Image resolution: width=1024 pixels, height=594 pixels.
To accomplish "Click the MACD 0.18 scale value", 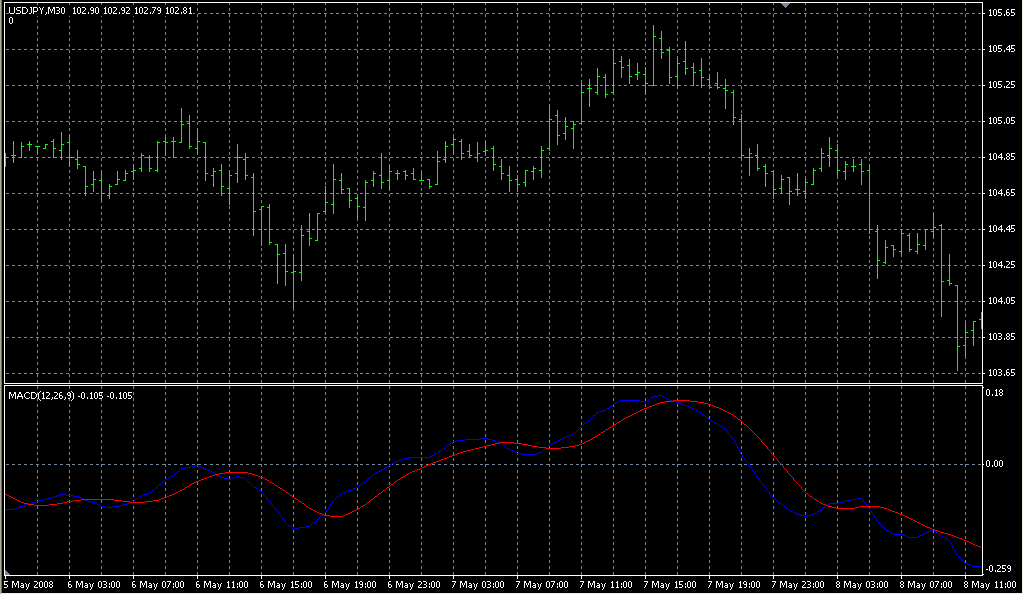I will click(x=994, y=393).
